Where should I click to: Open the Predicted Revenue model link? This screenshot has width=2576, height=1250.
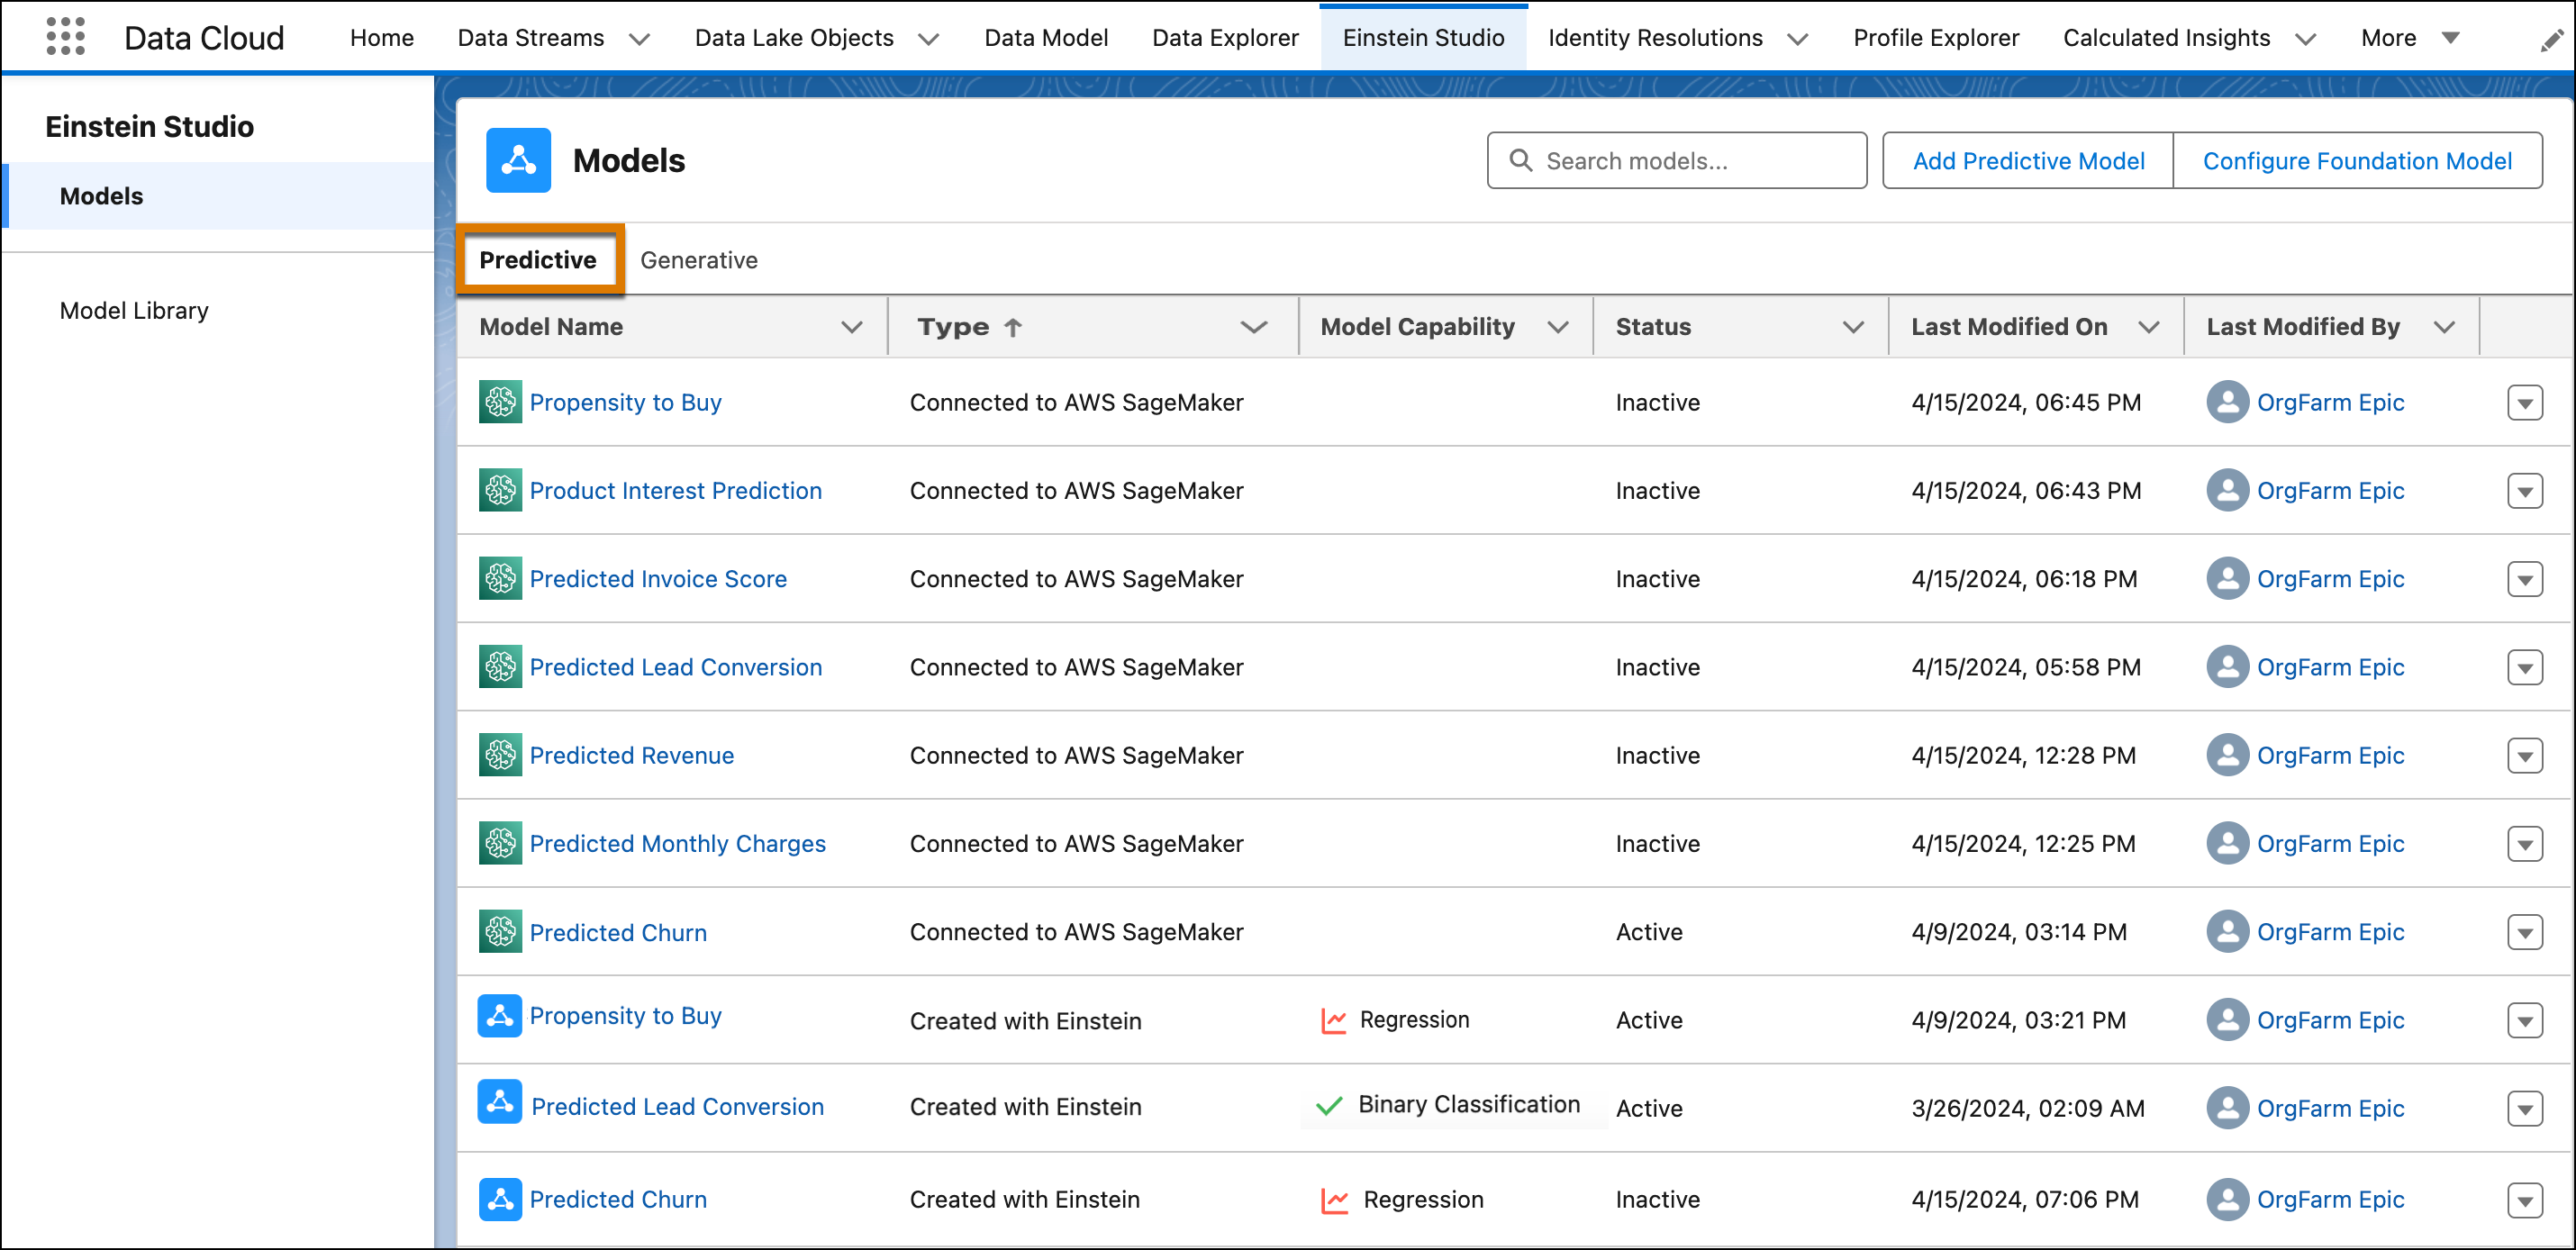(632, 756)
